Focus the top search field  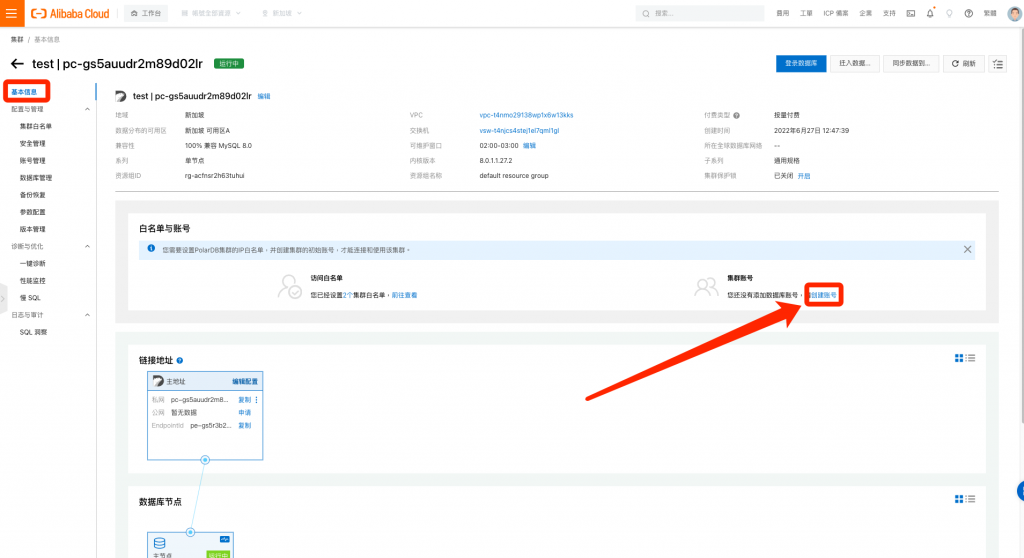[699, 13]
